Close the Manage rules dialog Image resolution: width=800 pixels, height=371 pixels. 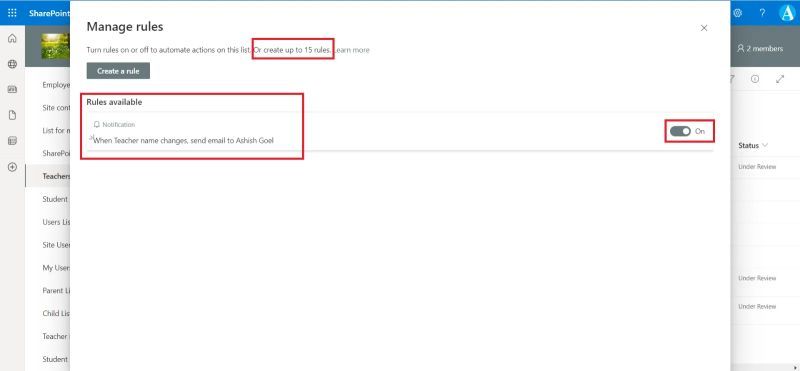point(704,28)
